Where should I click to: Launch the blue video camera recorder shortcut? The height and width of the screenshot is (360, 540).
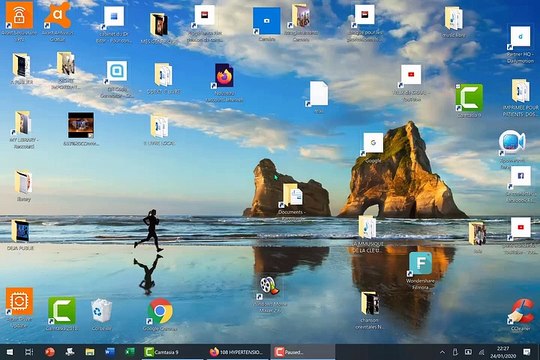pyautogui.click(x=512, y=142)
